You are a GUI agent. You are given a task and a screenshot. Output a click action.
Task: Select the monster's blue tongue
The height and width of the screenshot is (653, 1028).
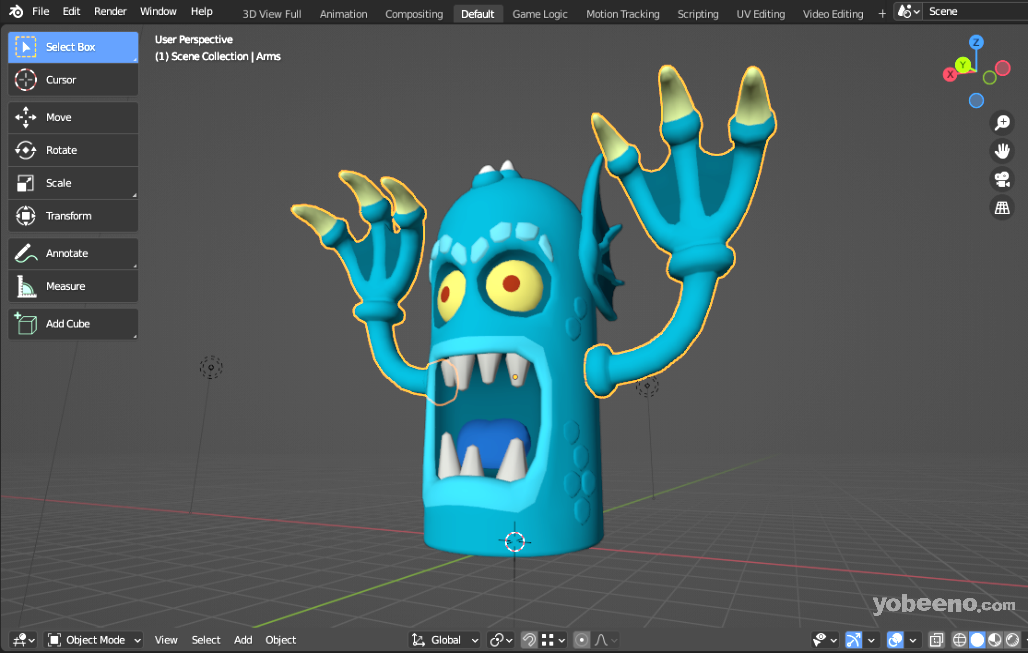[x=492, y=441]
